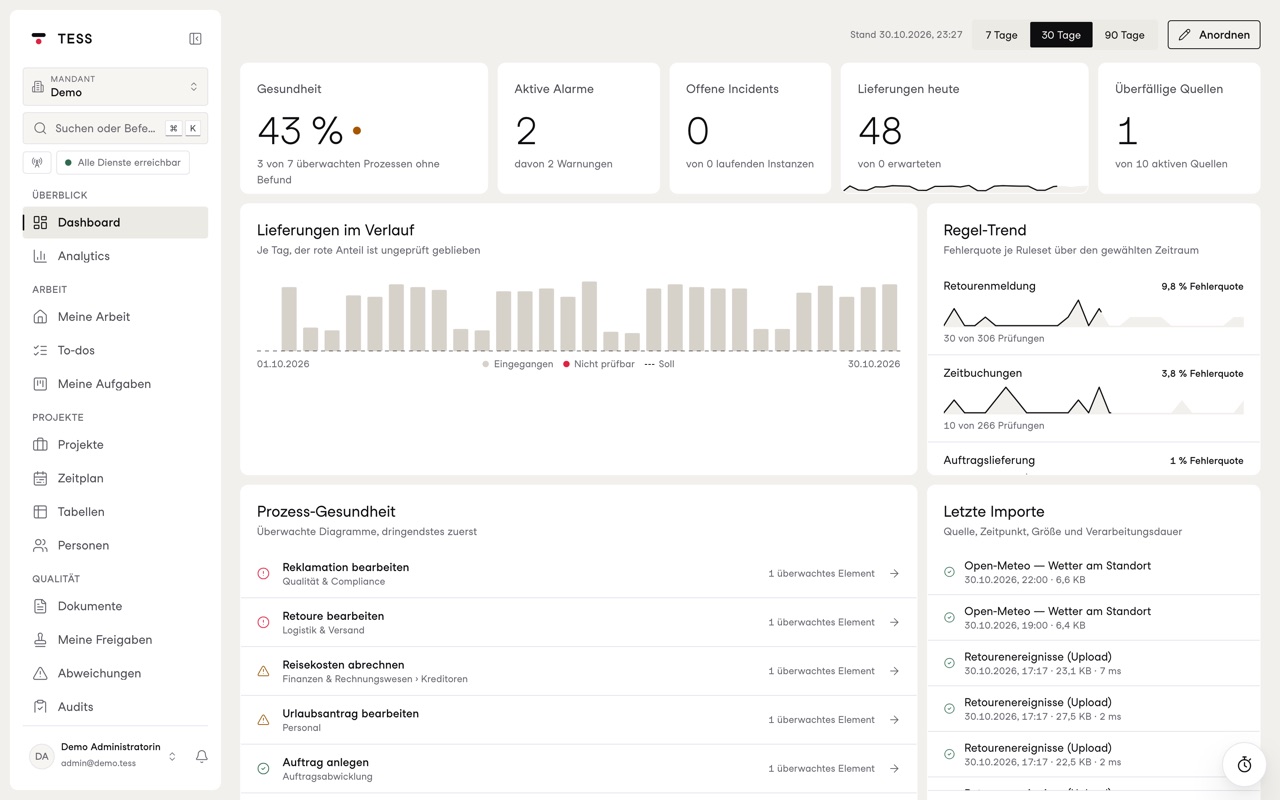This screenshot has width=1280, height=800.
Task: Open the Auftrag anlegen process row
Action: click(x=578, y=769)
